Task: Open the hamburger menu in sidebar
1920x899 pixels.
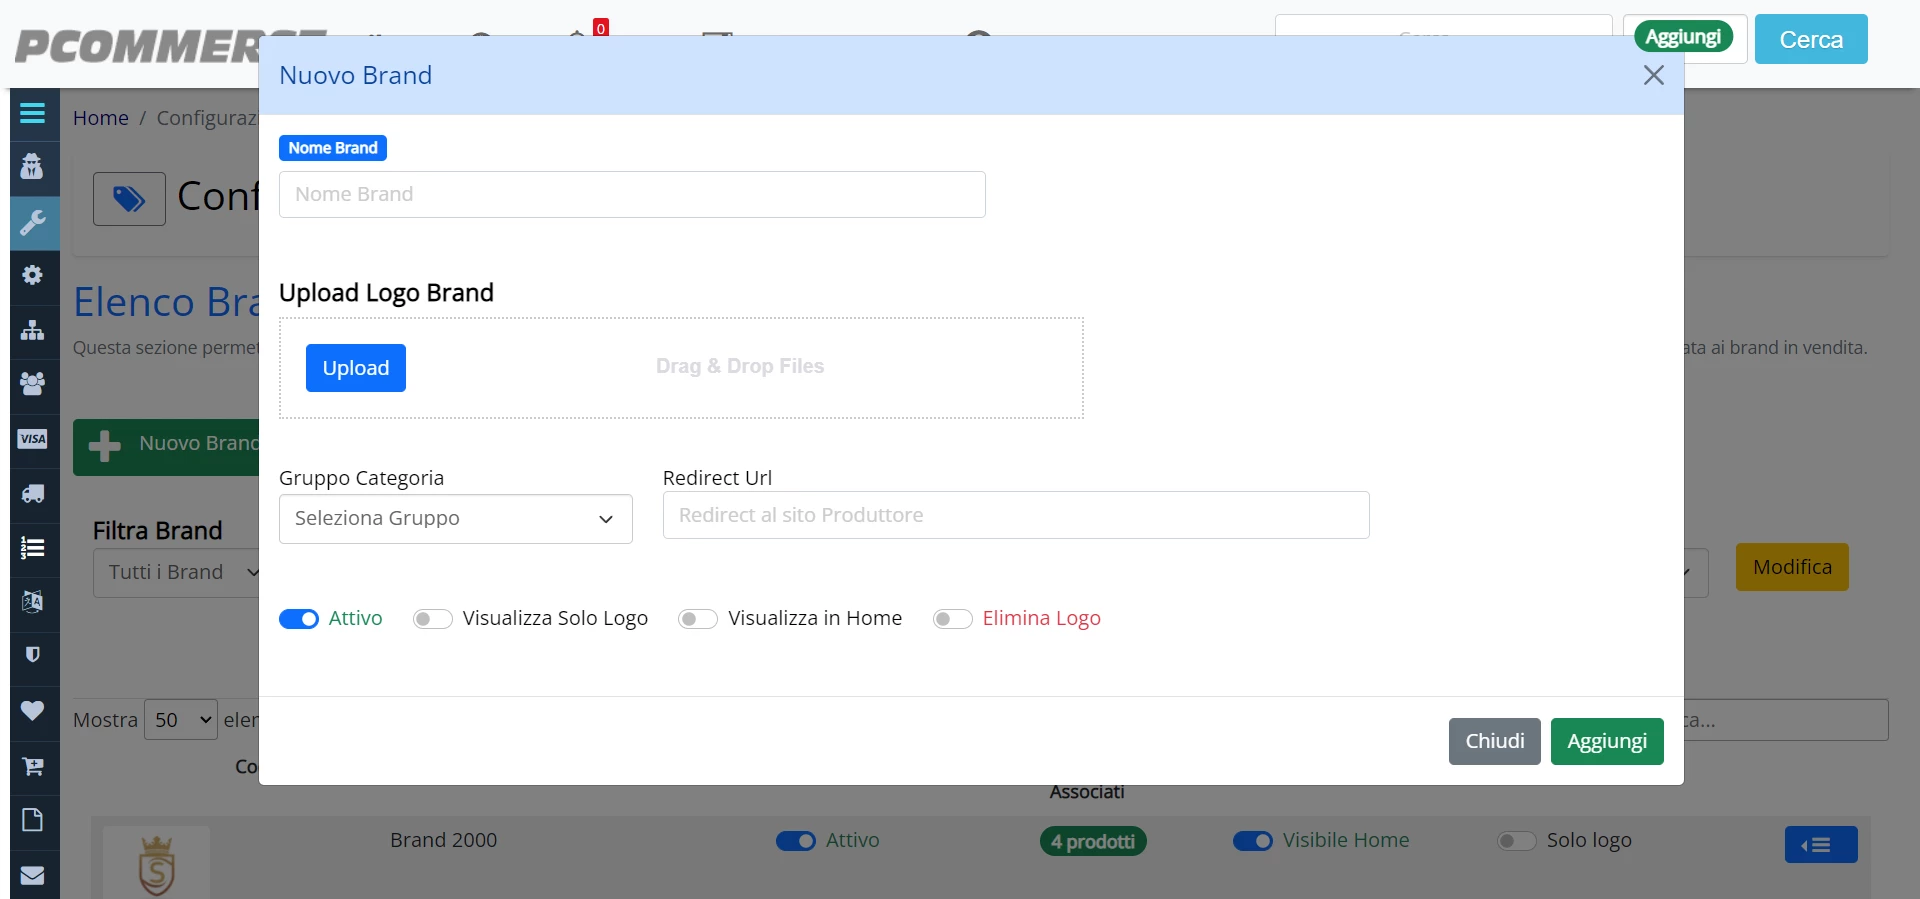Action: (32, 113)
